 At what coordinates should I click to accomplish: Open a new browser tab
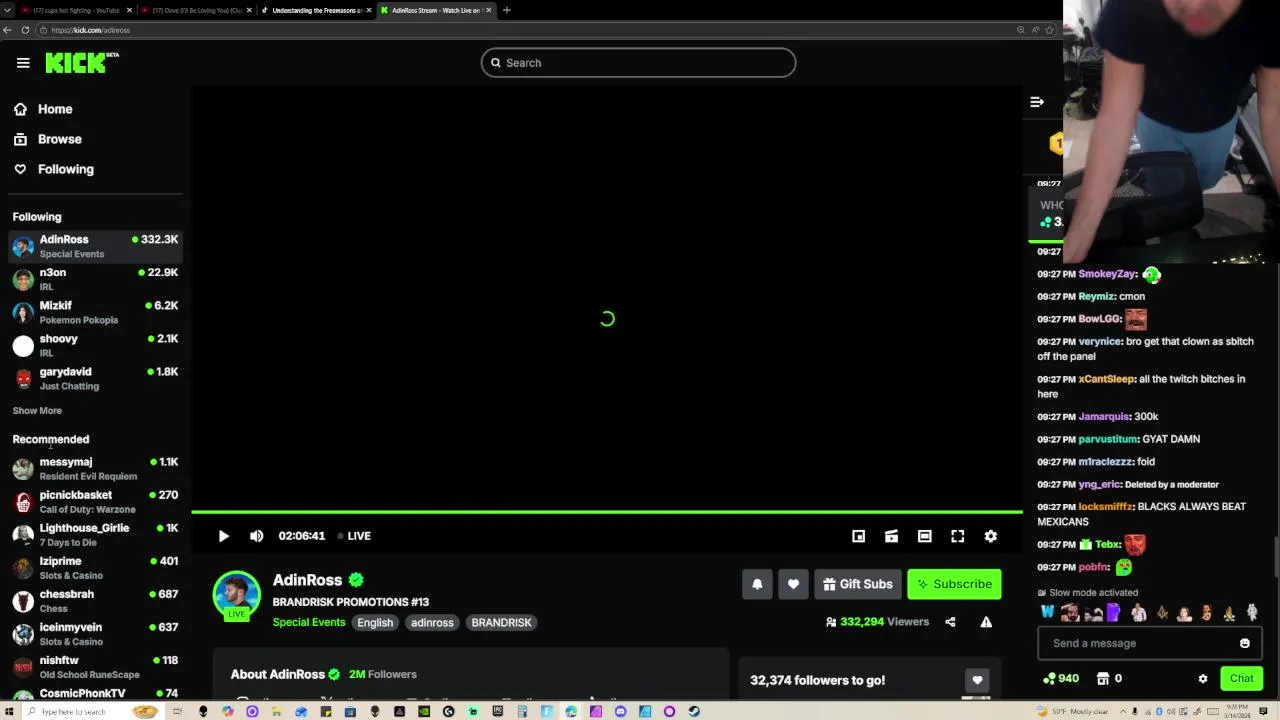click(x=507, y=10)
